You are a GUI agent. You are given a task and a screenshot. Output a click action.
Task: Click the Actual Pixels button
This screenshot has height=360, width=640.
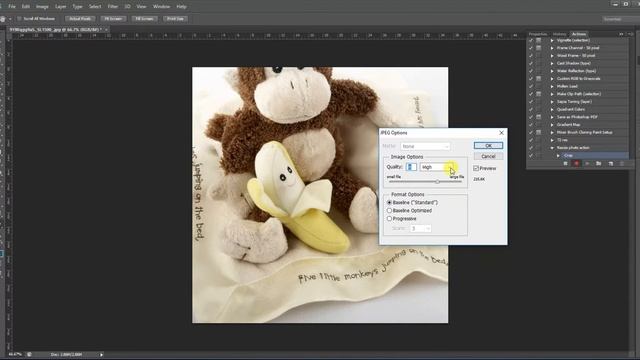[80, 19]
